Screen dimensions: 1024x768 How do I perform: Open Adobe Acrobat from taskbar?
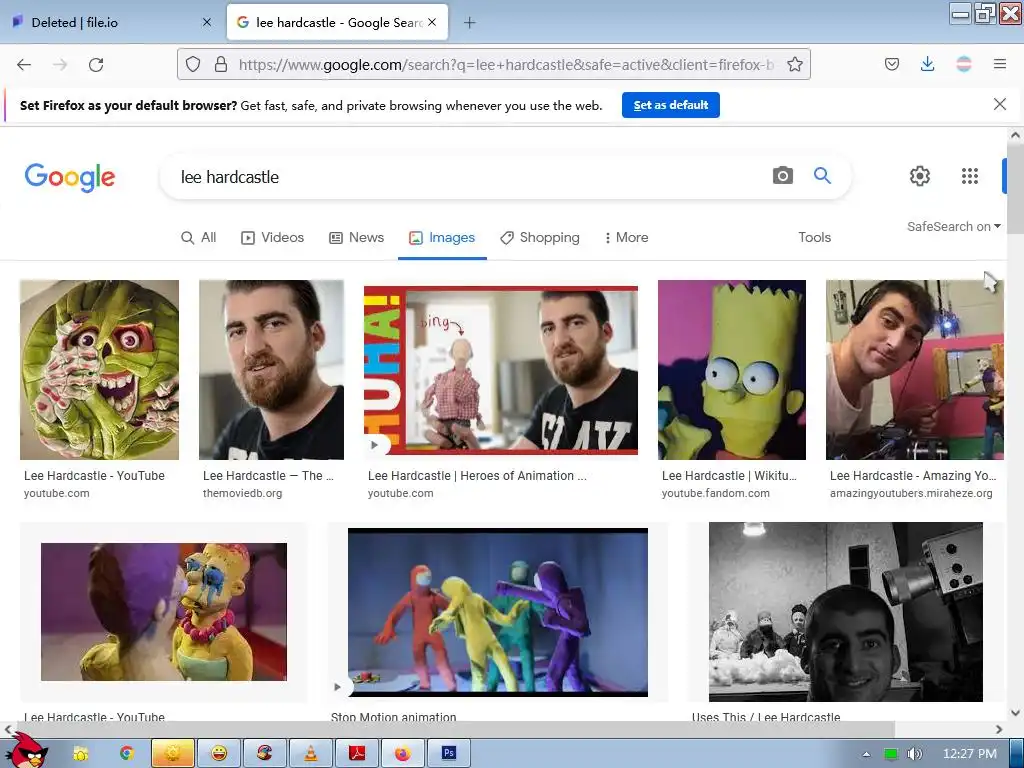coord(357,753)
